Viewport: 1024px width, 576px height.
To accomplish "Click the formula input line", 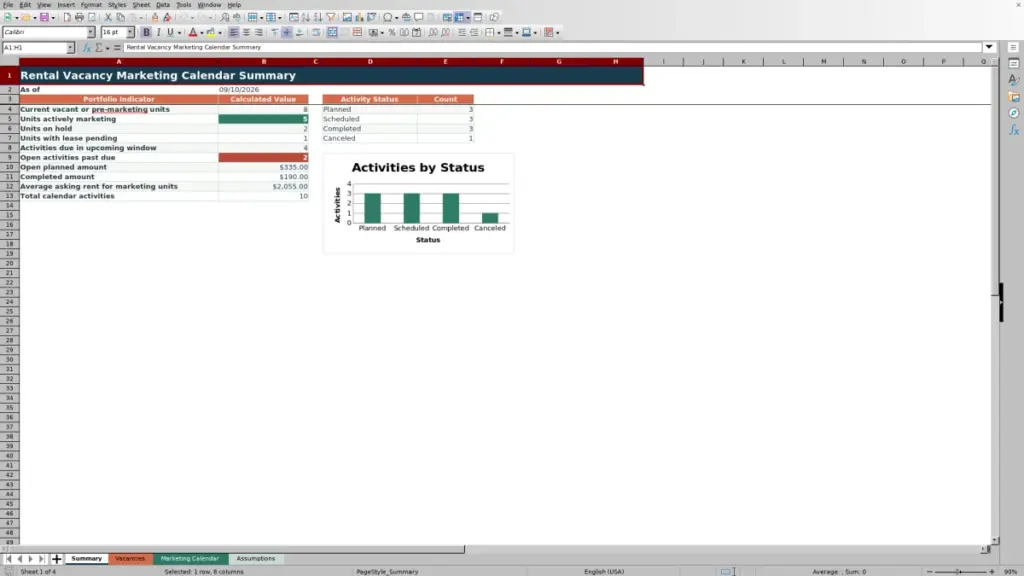I will coord(552,47).
